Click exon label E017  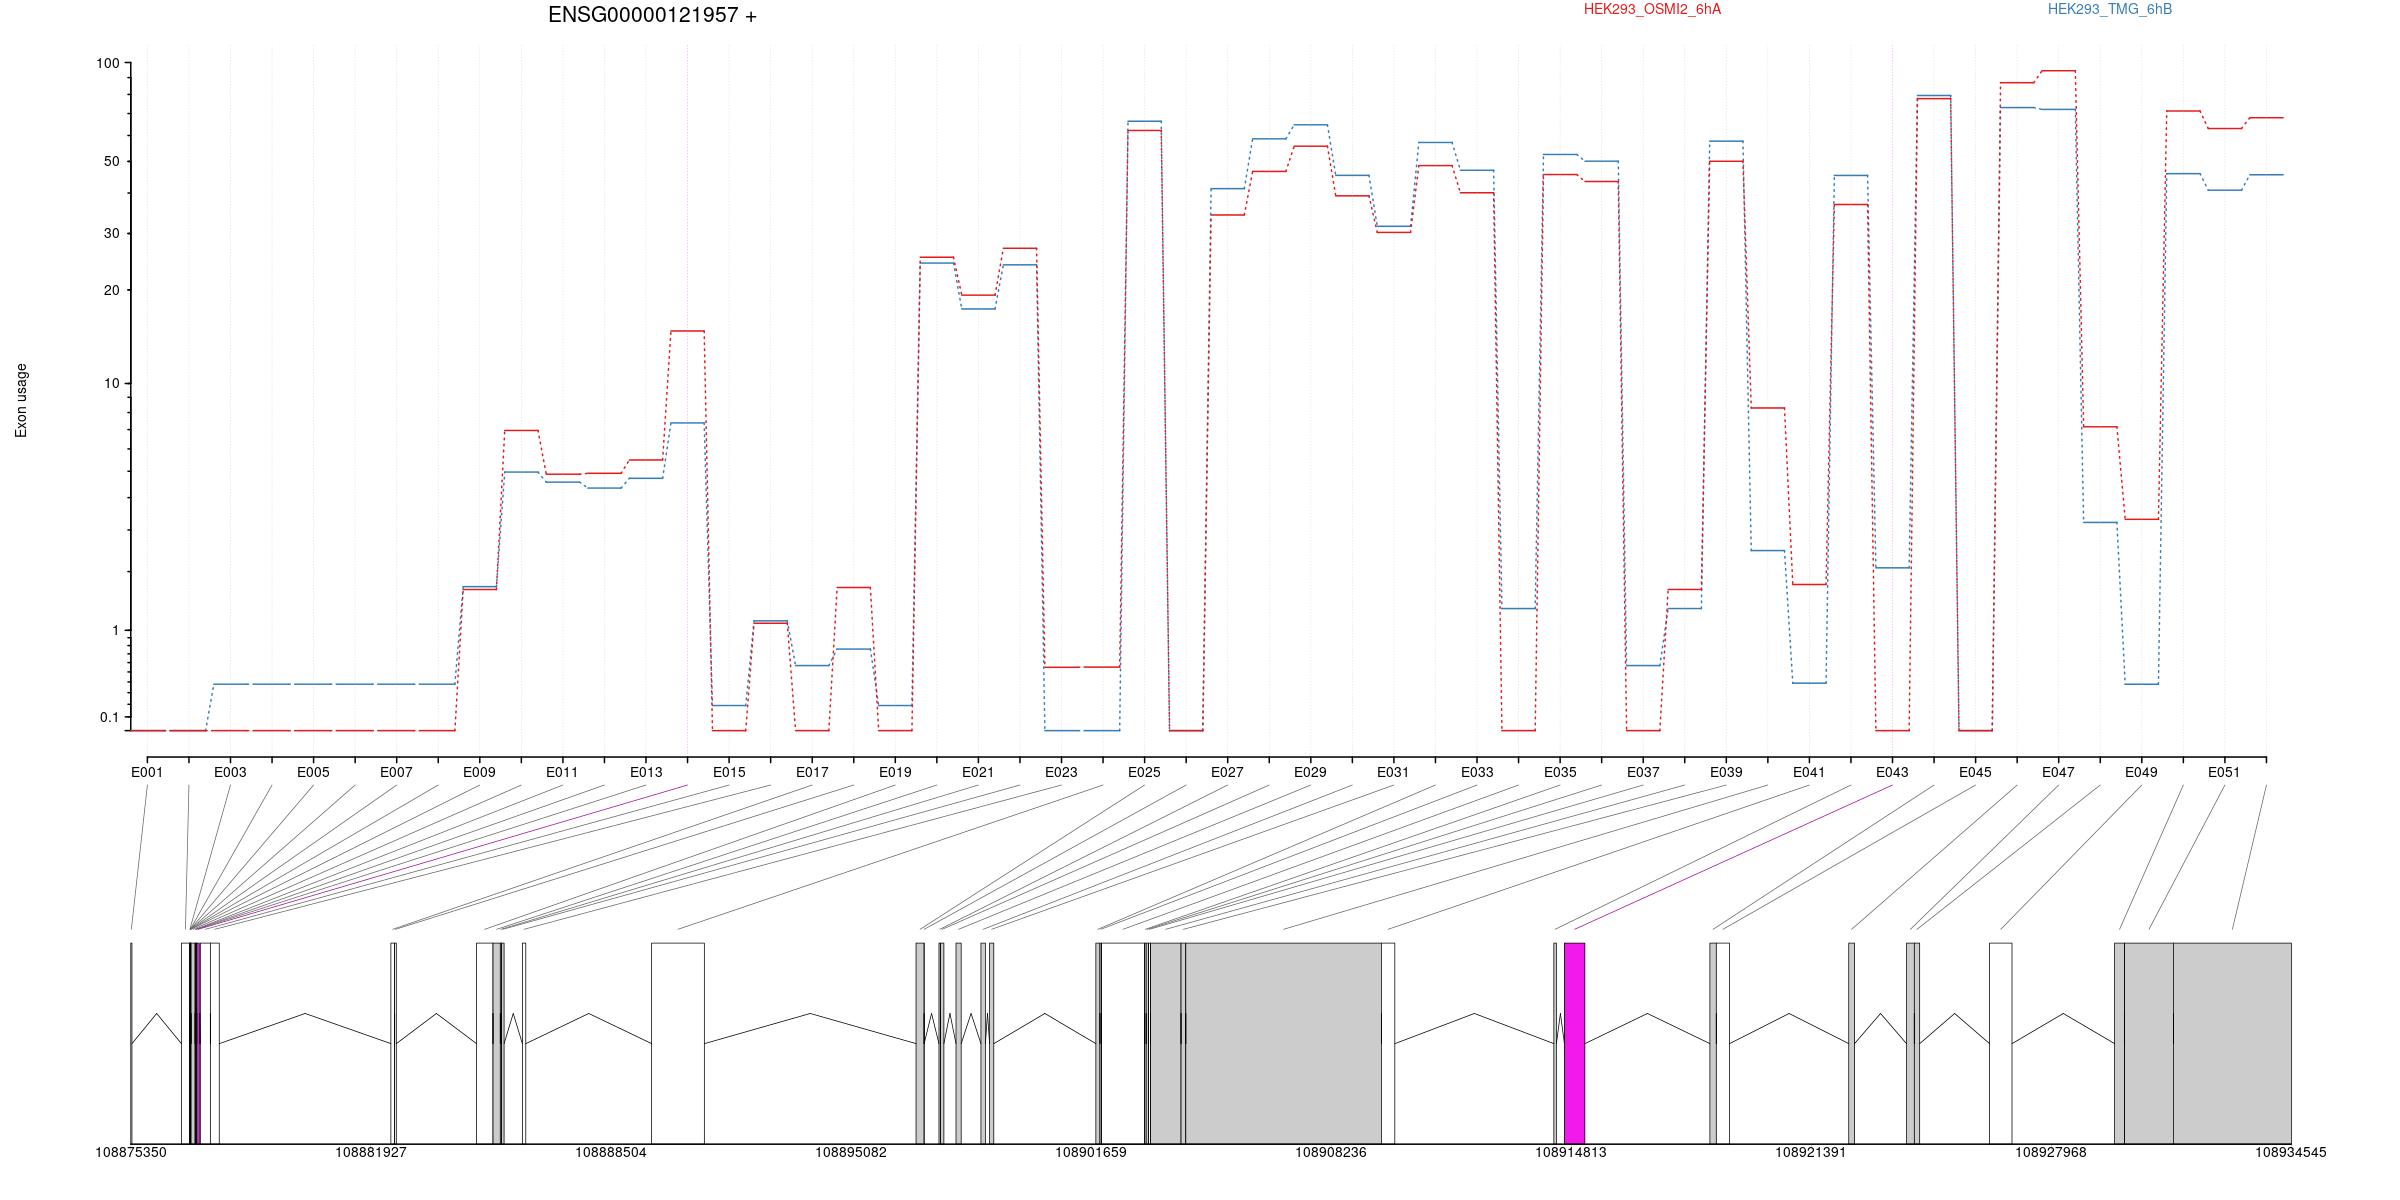(x=812, y=772)
